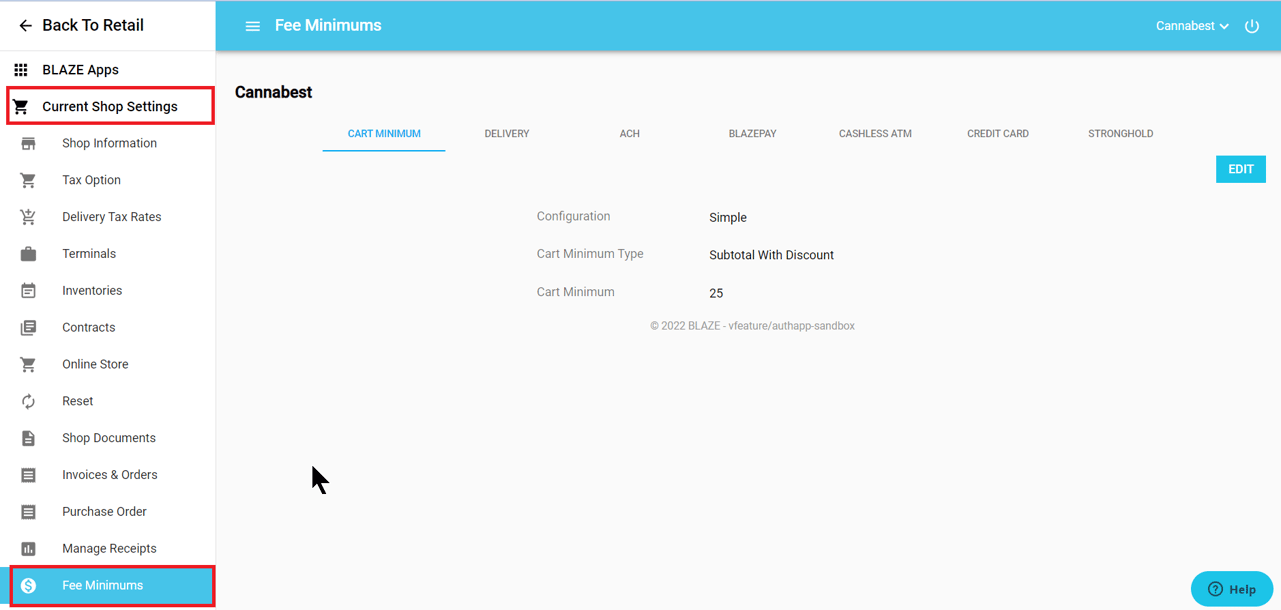The width and height of the screenshot is (1281, 610).
Task: Open the Help widget
Action: (1231, 589)
